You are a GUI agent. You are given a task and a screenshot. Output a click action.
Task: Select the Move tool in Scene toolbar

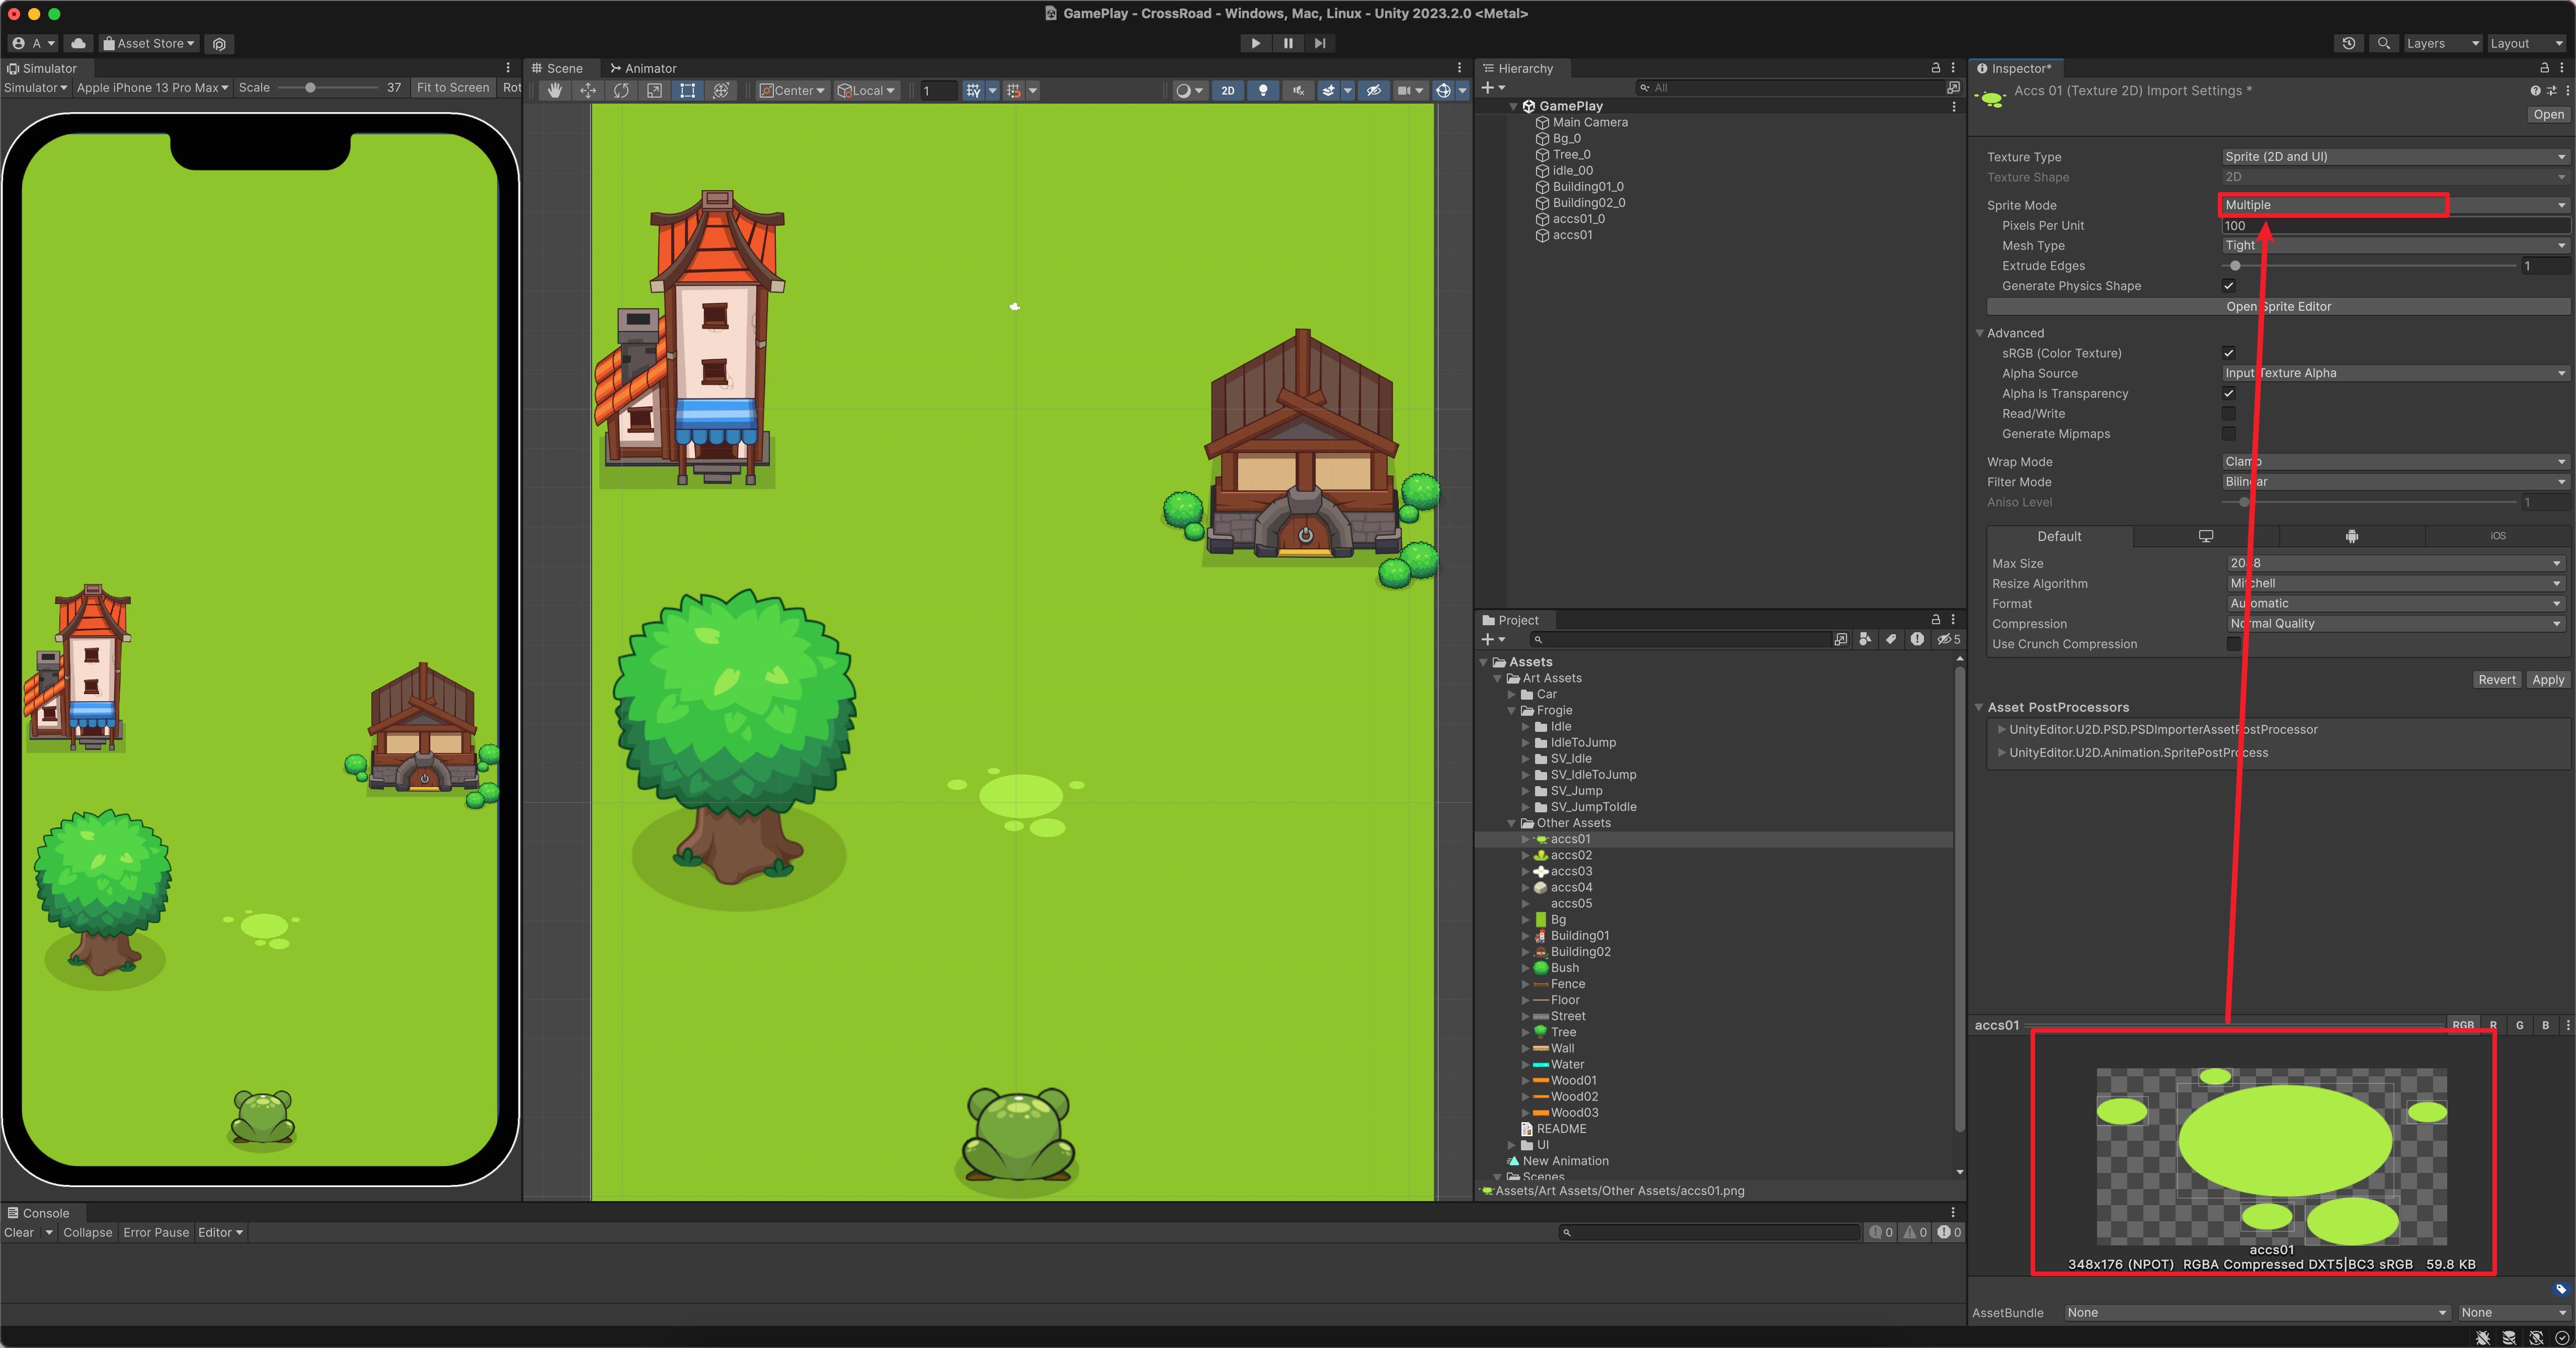(588, 90)
